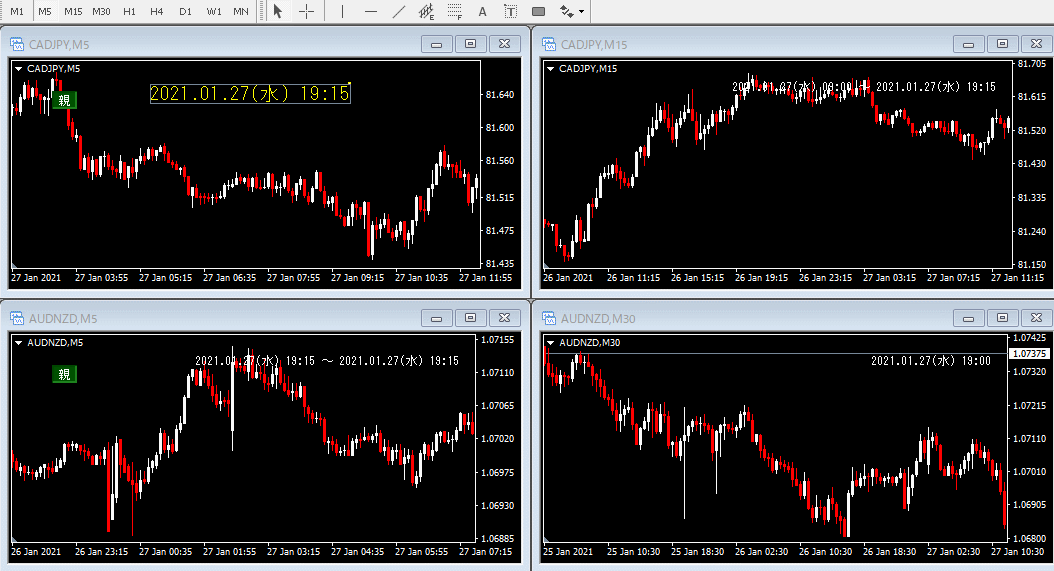The height and width of the screenshot is (571, 1054).
Task: Select the rectangle shape tool
Action: [538, 11]
